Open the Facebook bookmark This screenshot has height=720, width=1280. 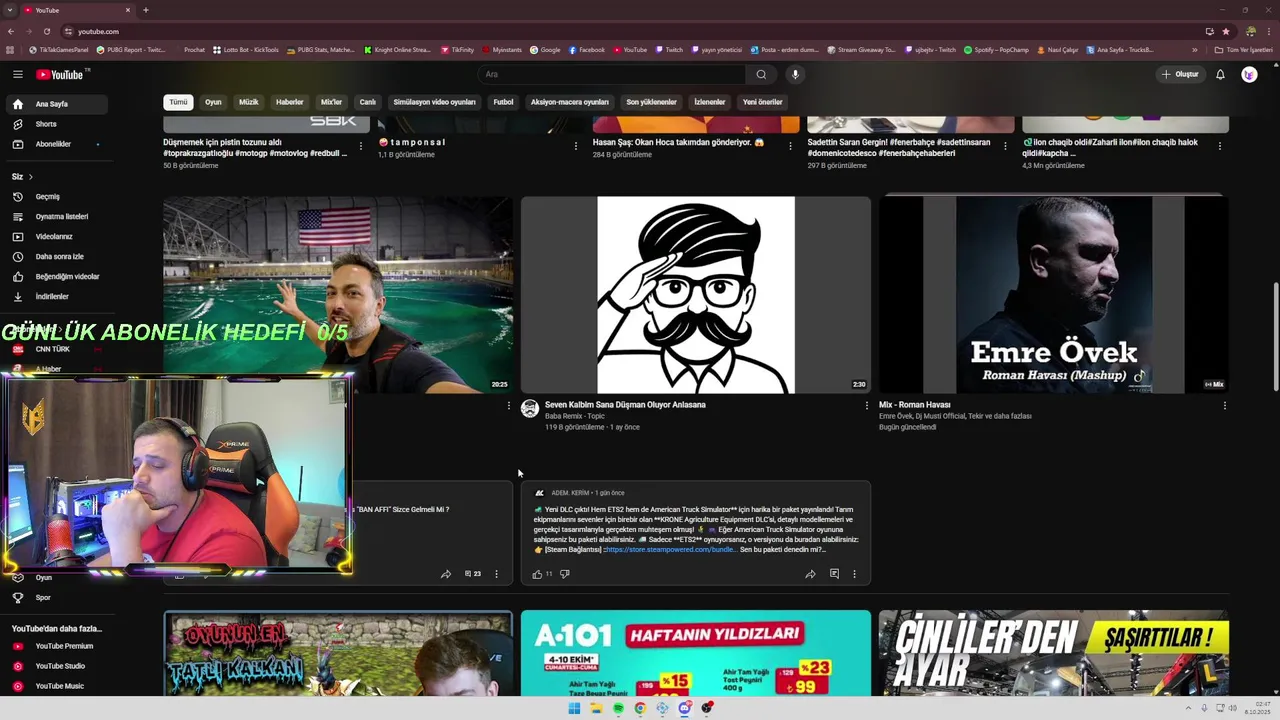[x=587, y=50]
